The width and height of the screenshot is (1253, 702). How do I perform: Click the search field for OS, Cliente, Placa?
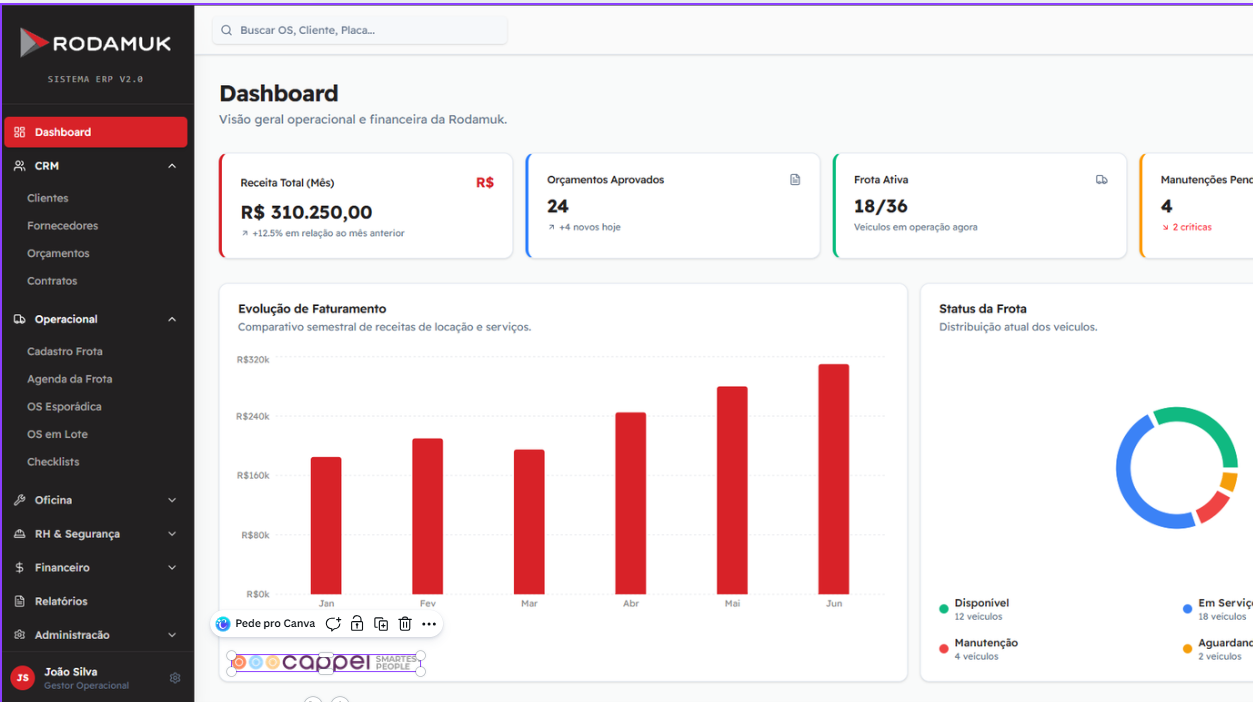tap(360, 30)
